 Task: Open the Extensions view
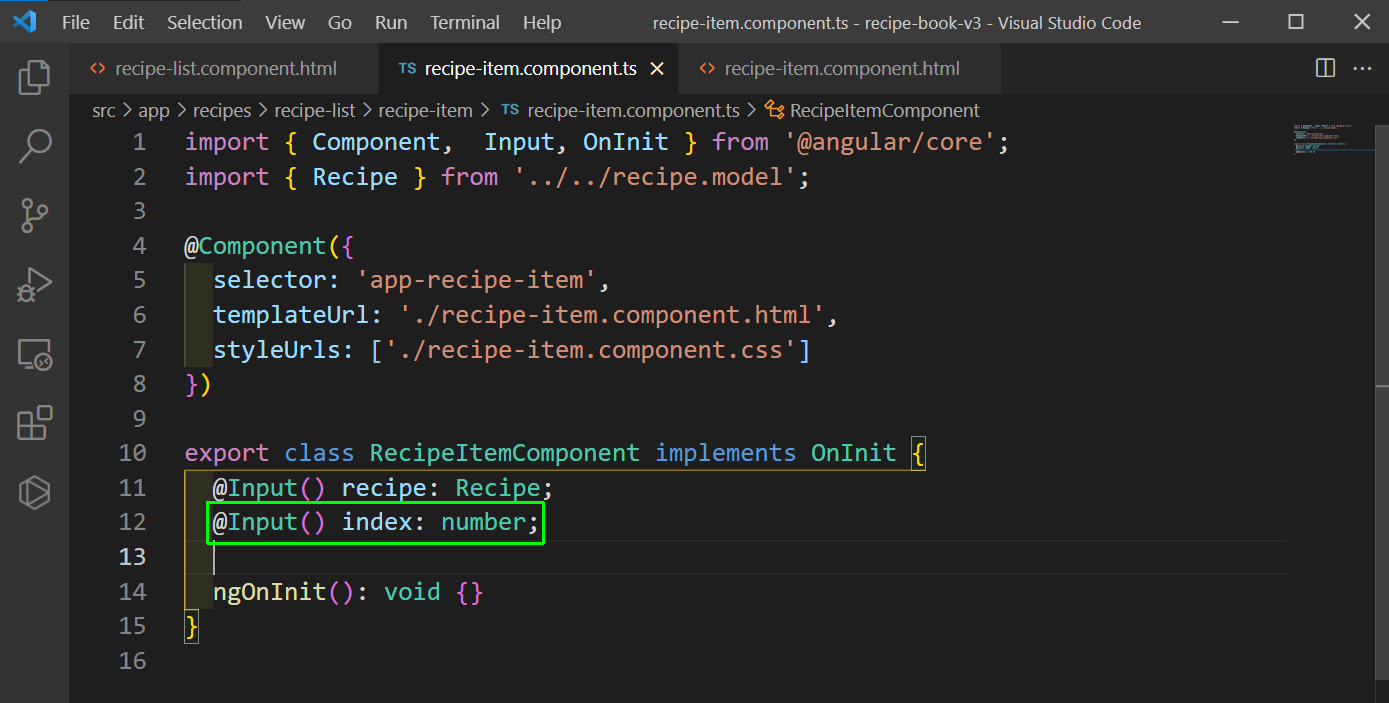point(34,423)
